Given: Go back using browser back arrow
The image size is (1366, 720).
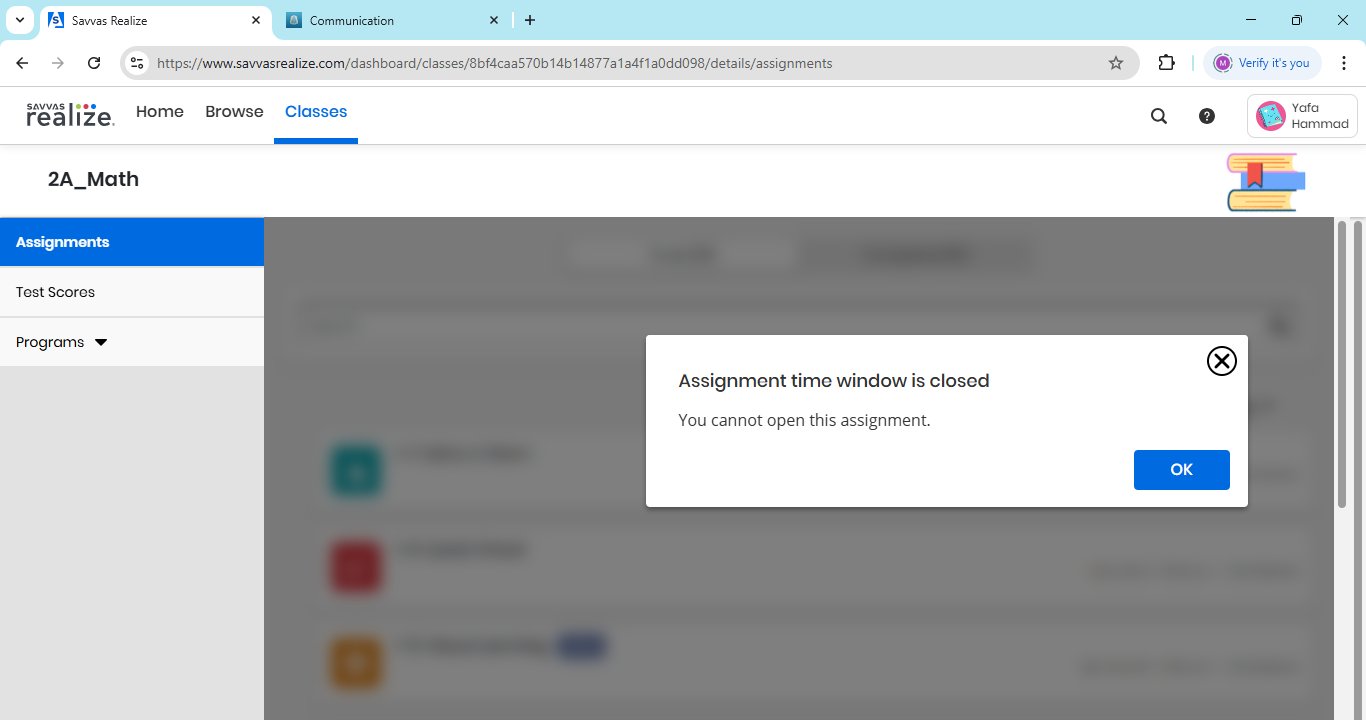Looking at the screenshot, I should point(22,63).
